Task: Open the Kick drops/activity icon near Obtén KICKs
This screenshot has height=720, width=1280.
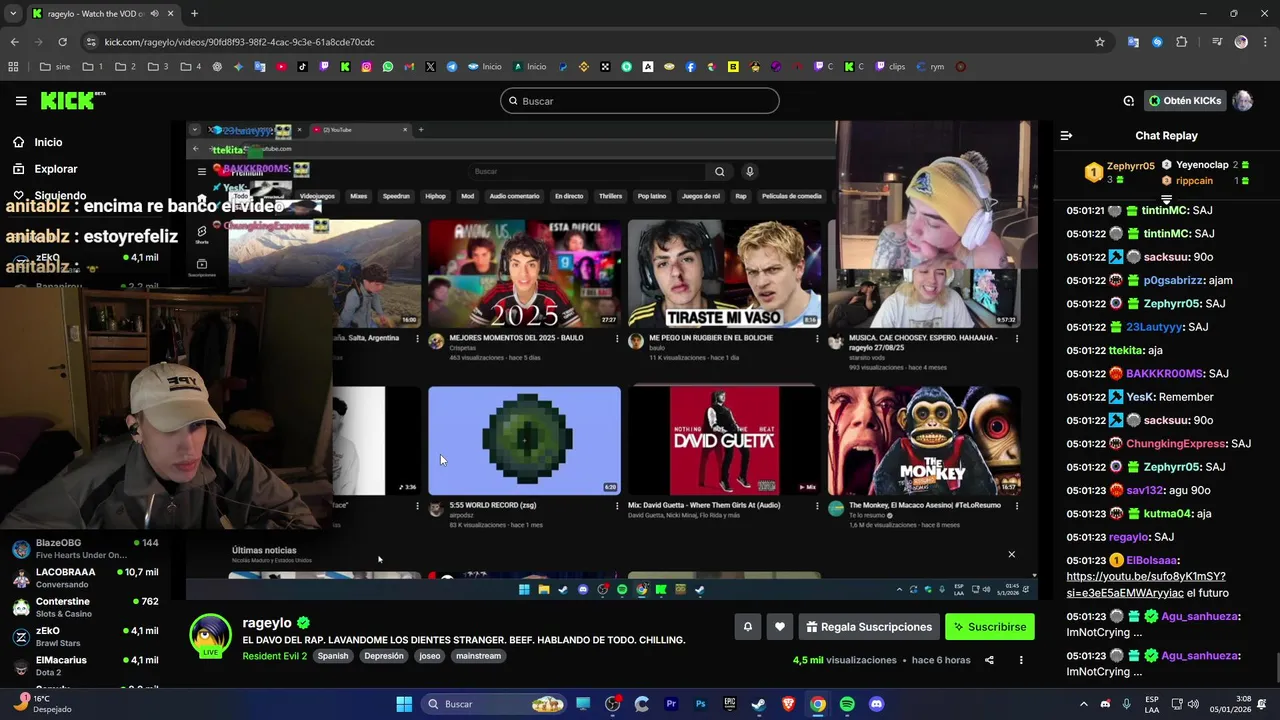Action: click(1129, 101)
